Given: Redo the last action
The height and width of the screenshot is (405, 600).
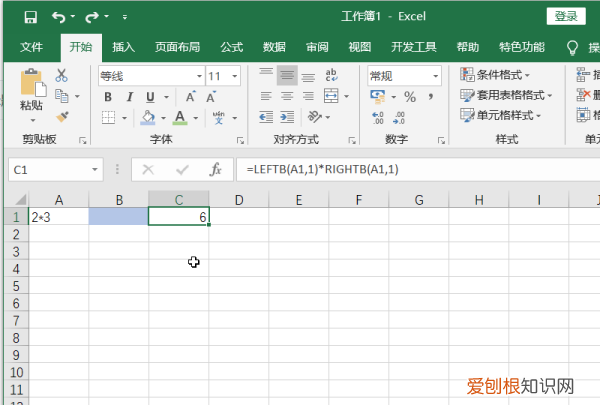Looking at the screenshot, I should 92,17.
